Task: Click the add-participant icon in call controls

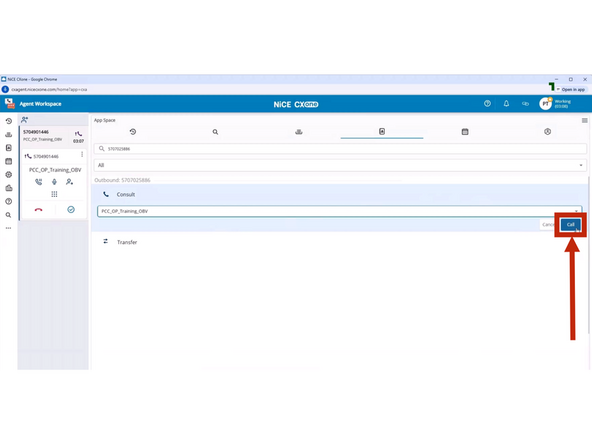Action: (69, 182)
